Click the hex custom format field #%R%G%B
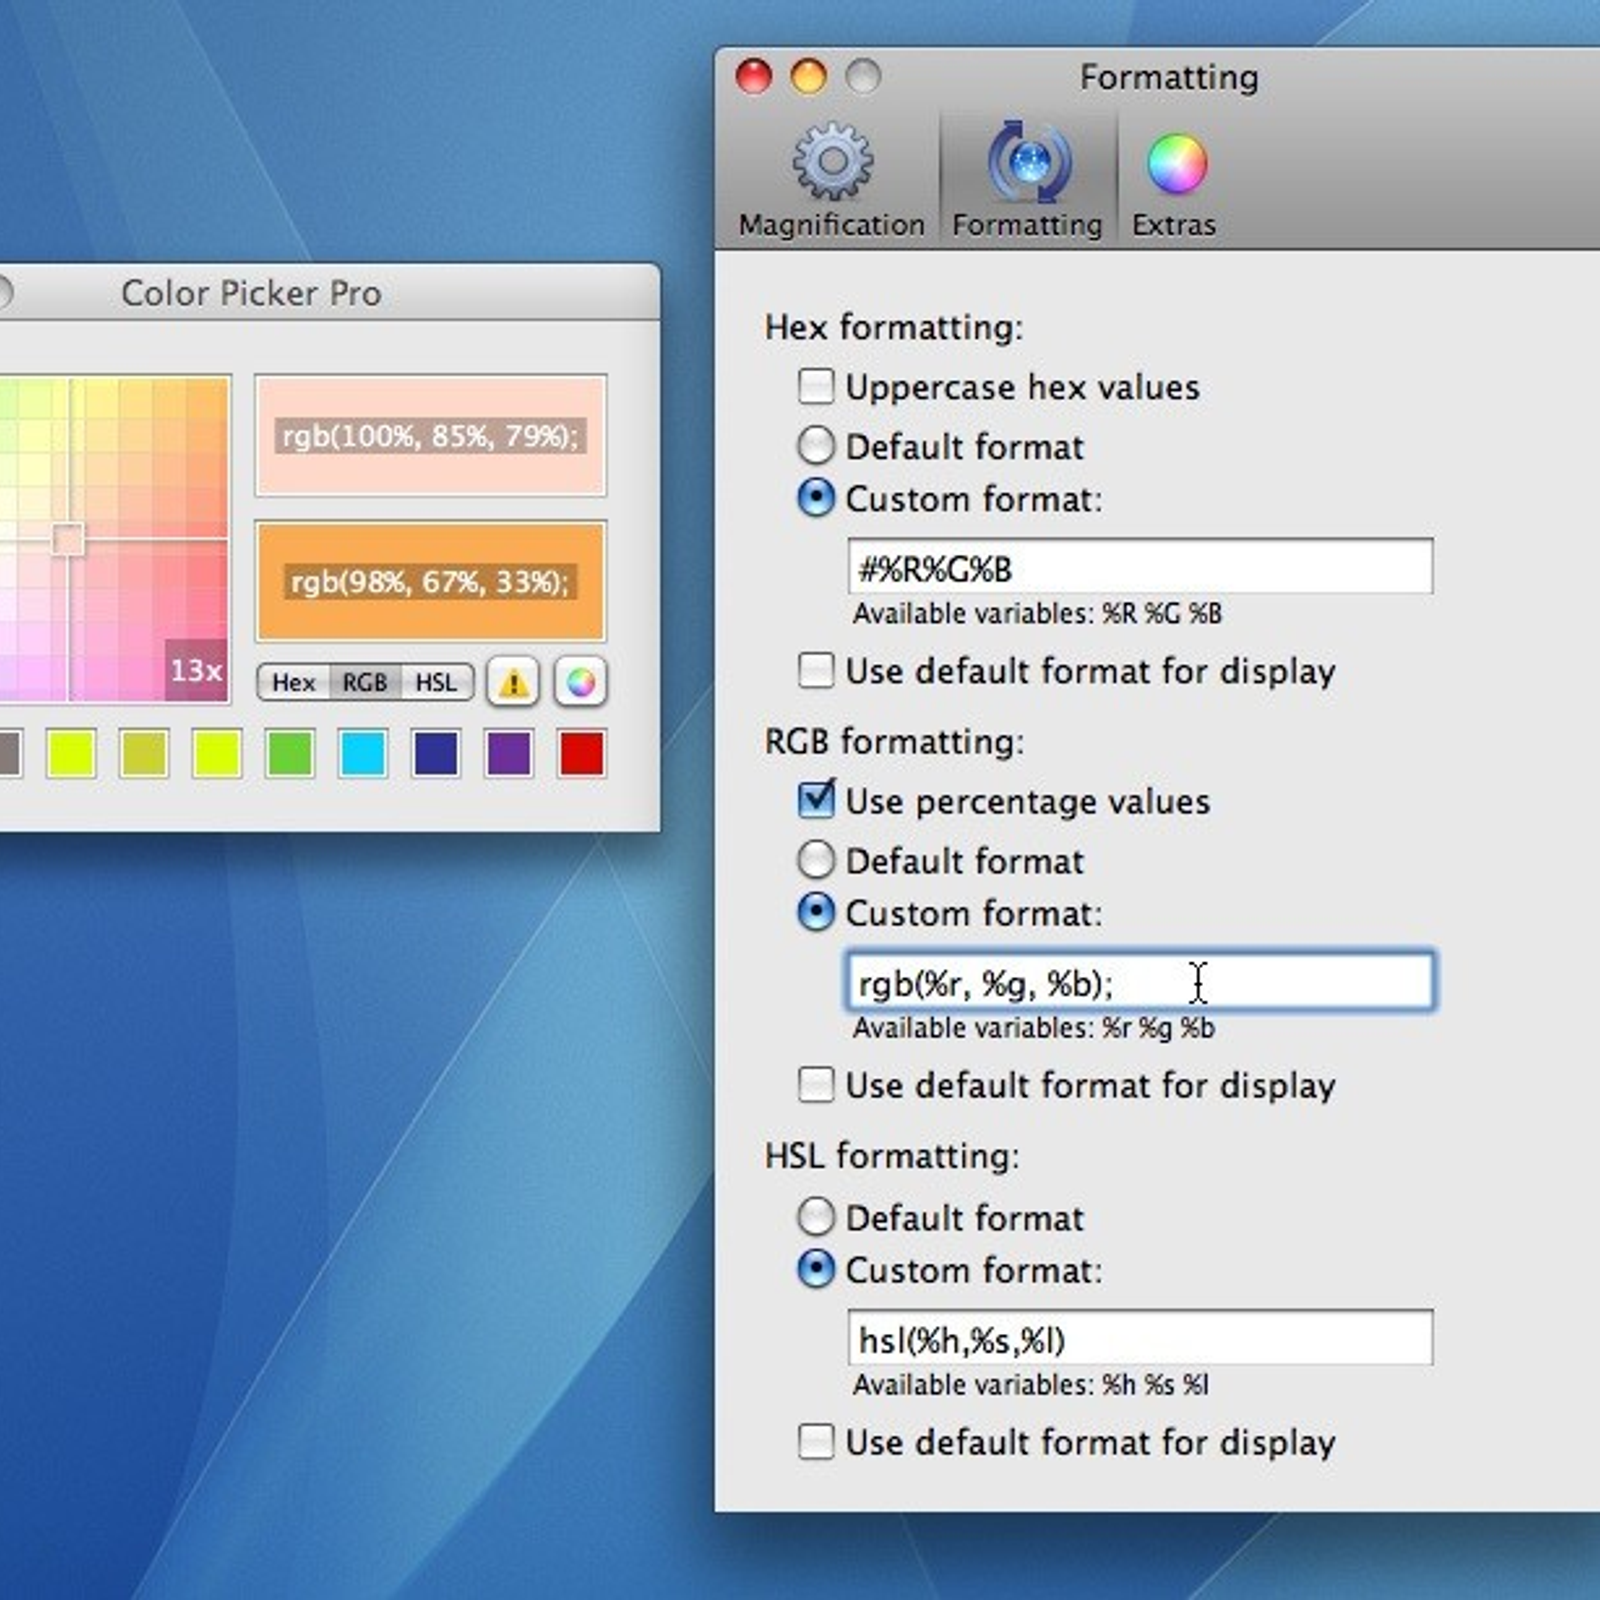This screenshot has width=1600, height=1600. coord(1140,567)
